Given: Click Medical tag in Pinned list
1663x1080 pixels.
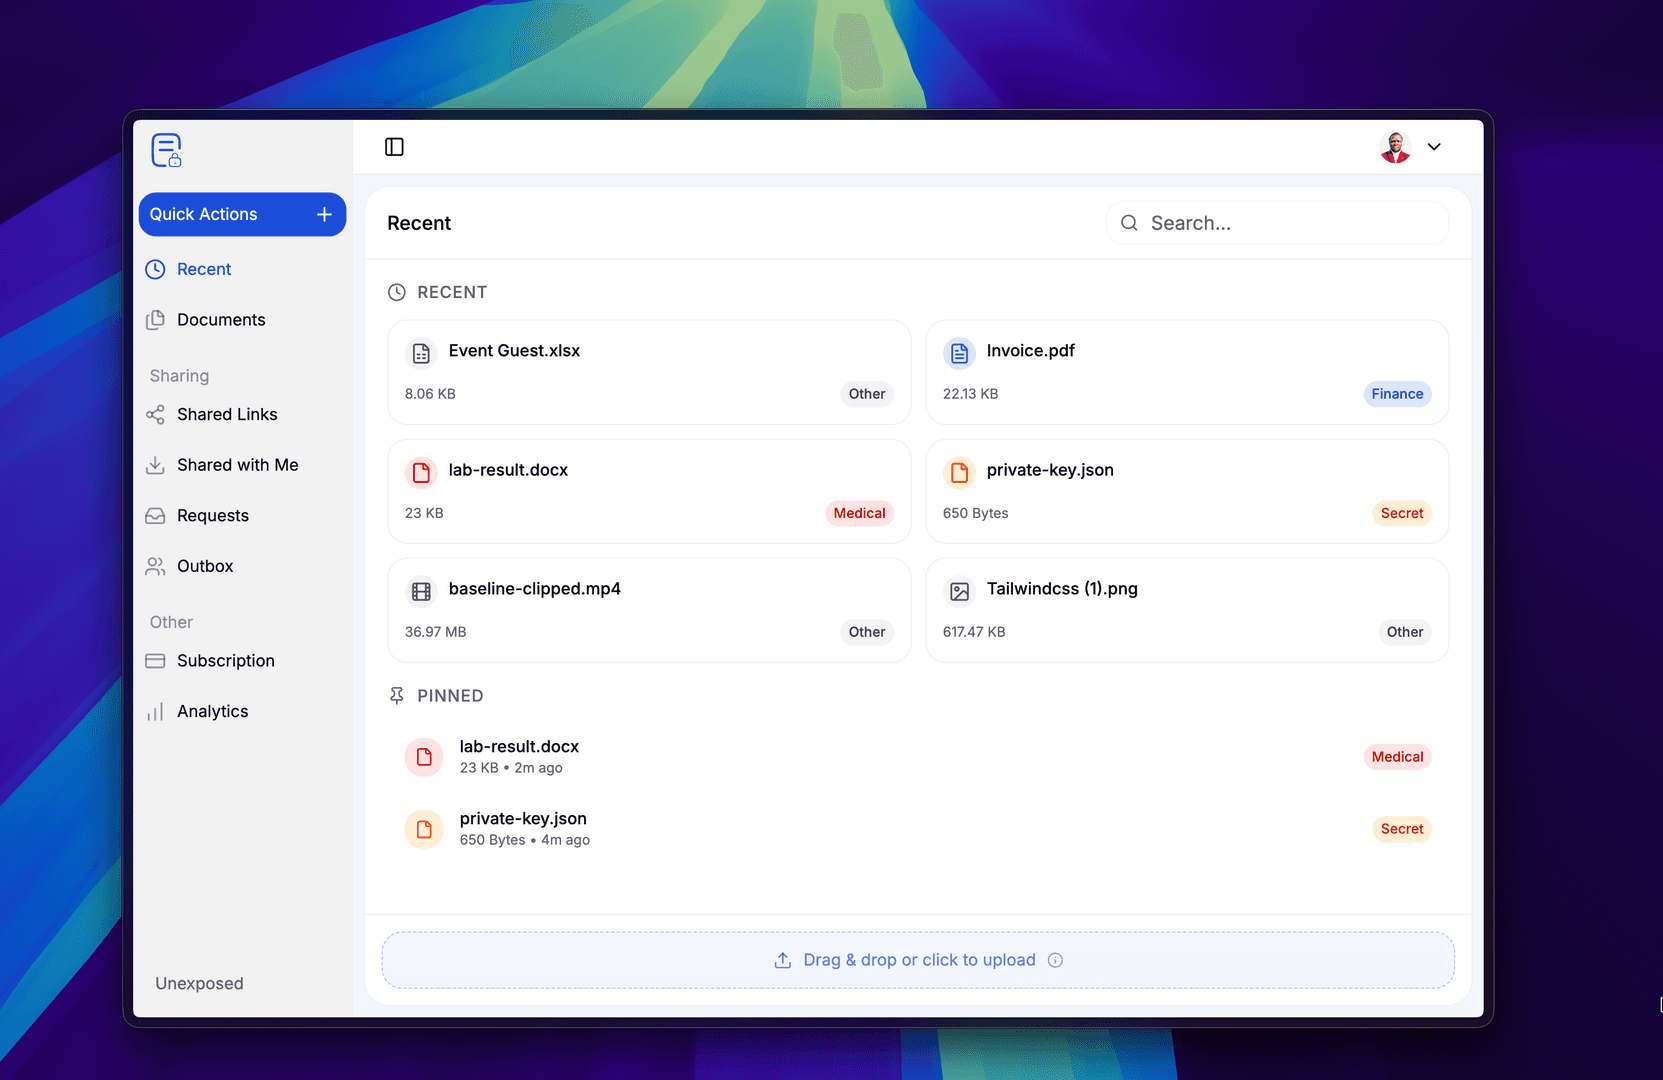Looking at the screenshot, I should [x=1397, y=757].
